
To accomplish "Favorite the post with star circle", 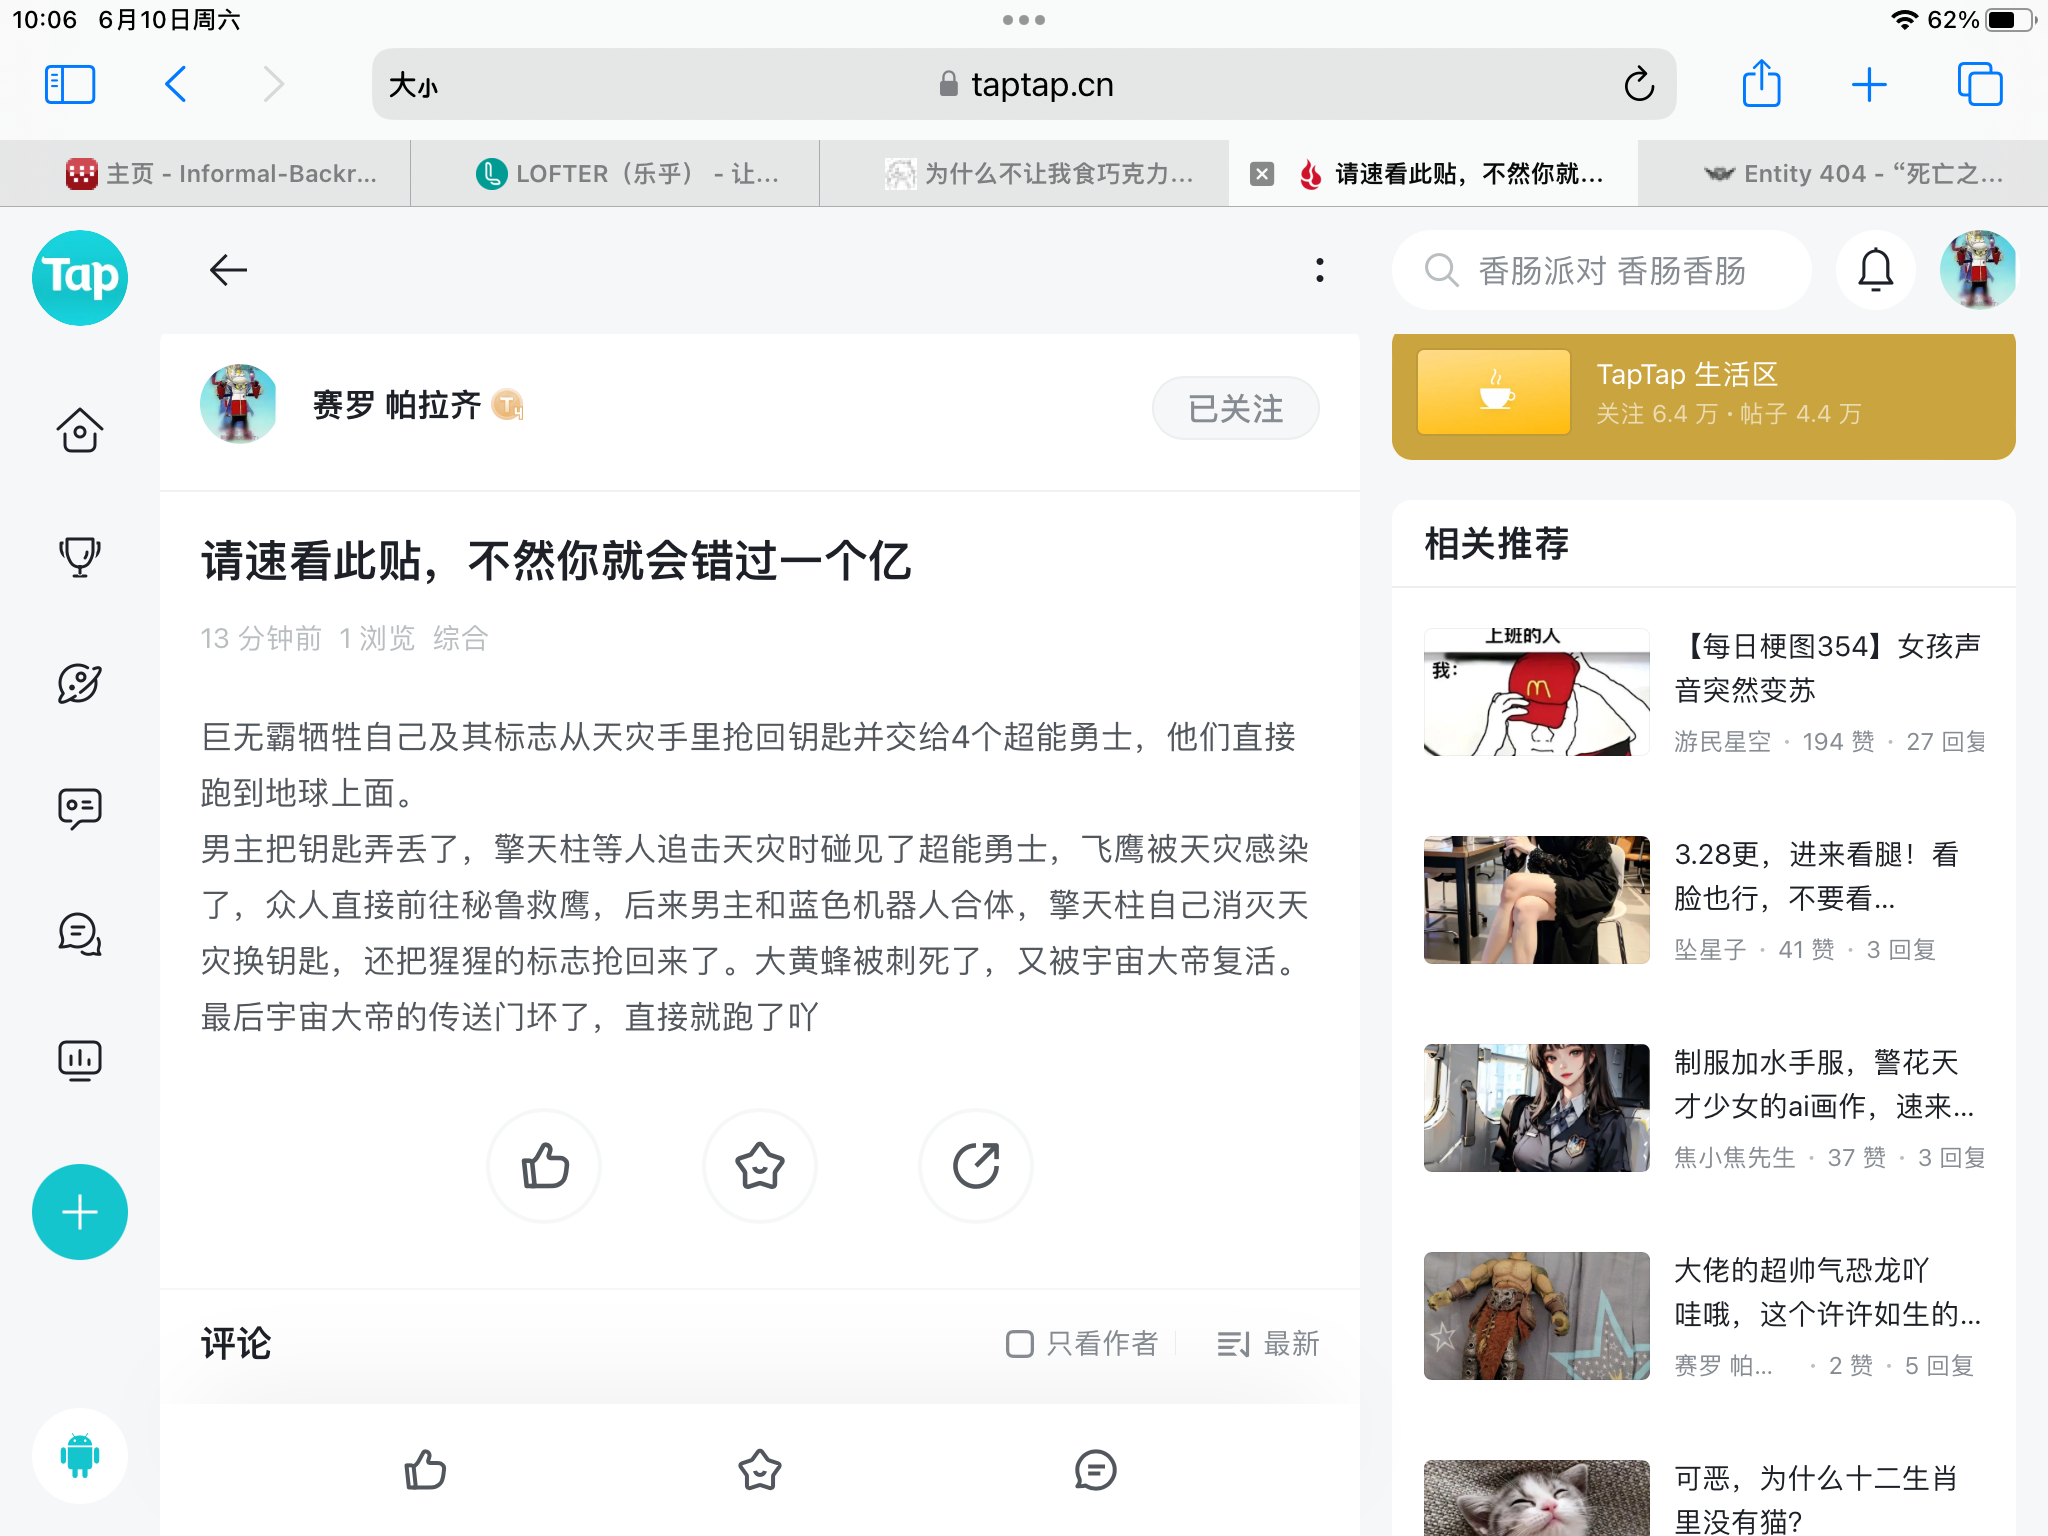I will [760, 1166].
